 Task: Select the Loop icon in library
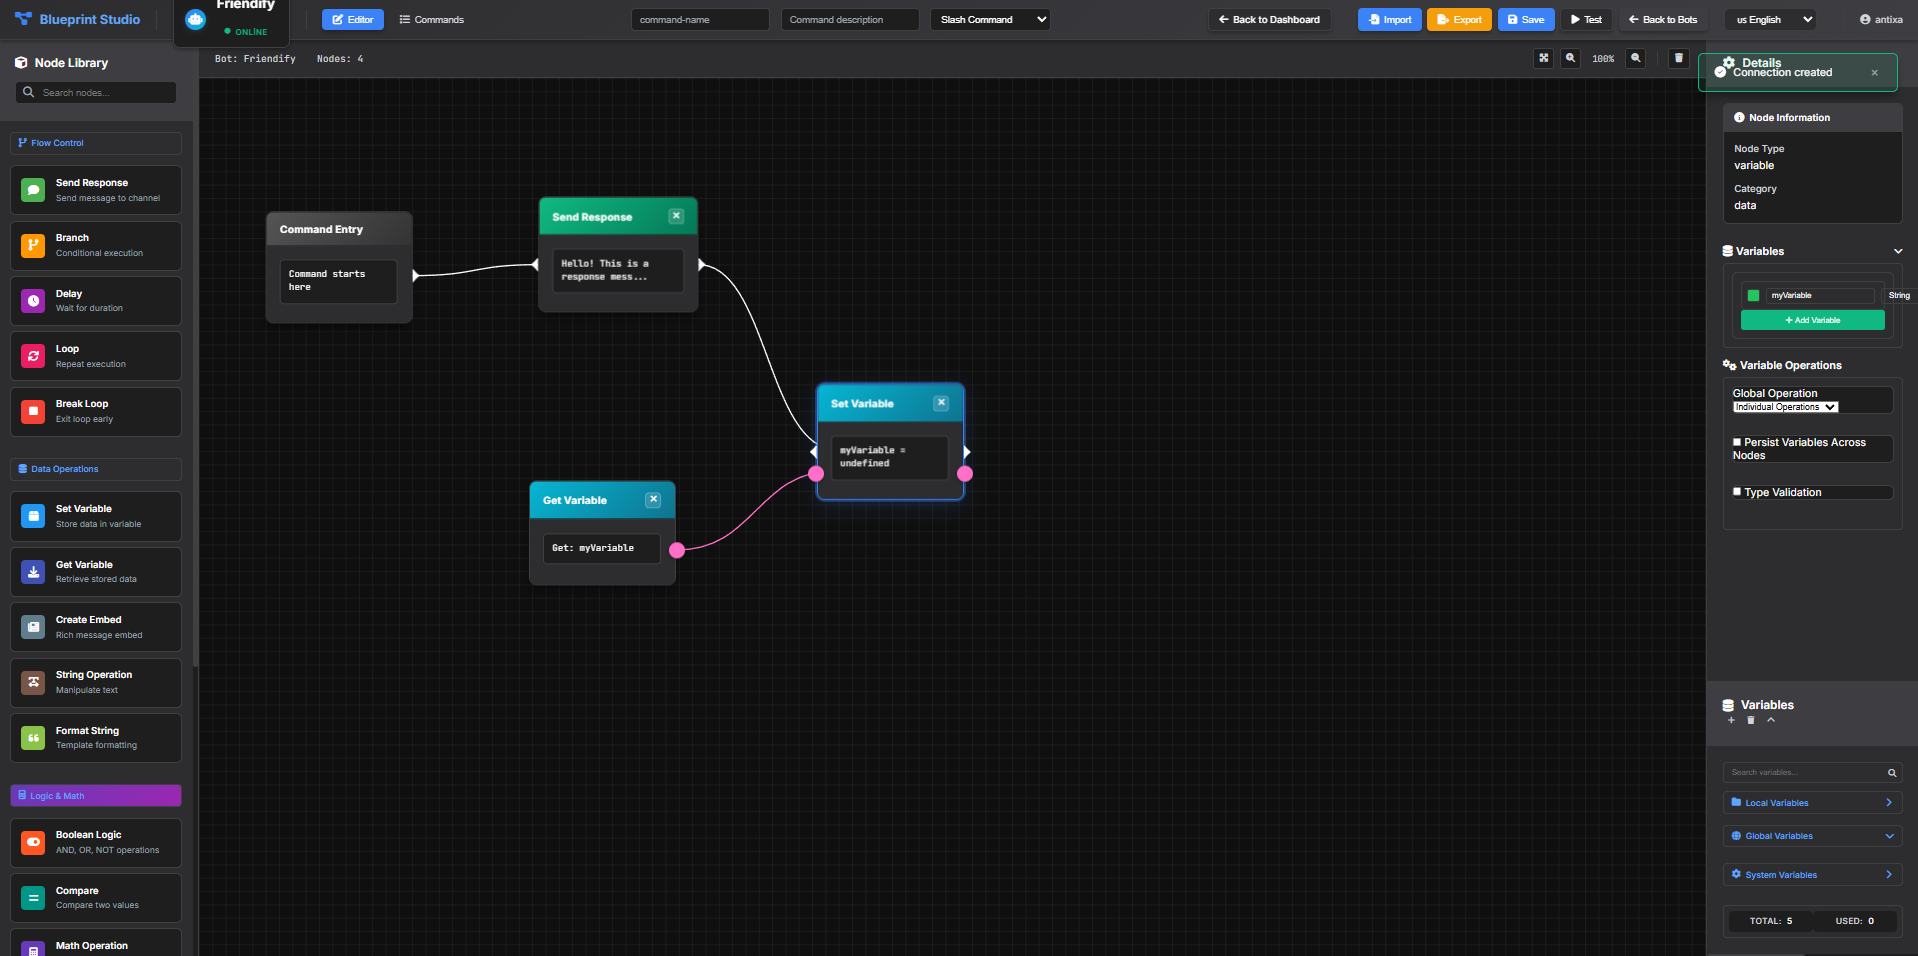(x=33, y=356)
